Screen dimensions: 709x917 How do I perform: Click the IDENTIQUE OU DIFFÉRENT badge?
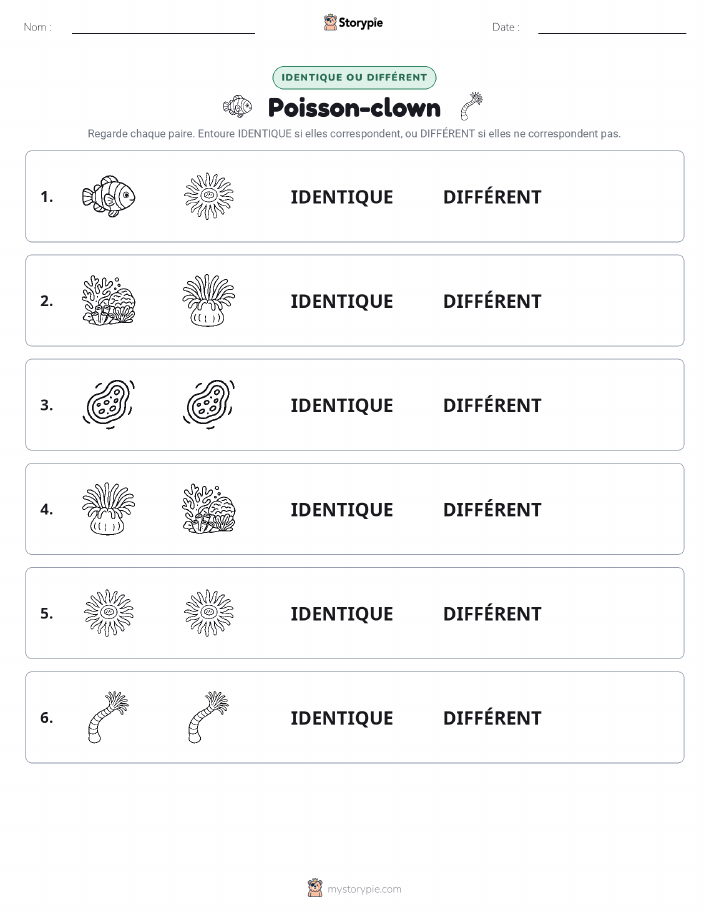(354, 77)
